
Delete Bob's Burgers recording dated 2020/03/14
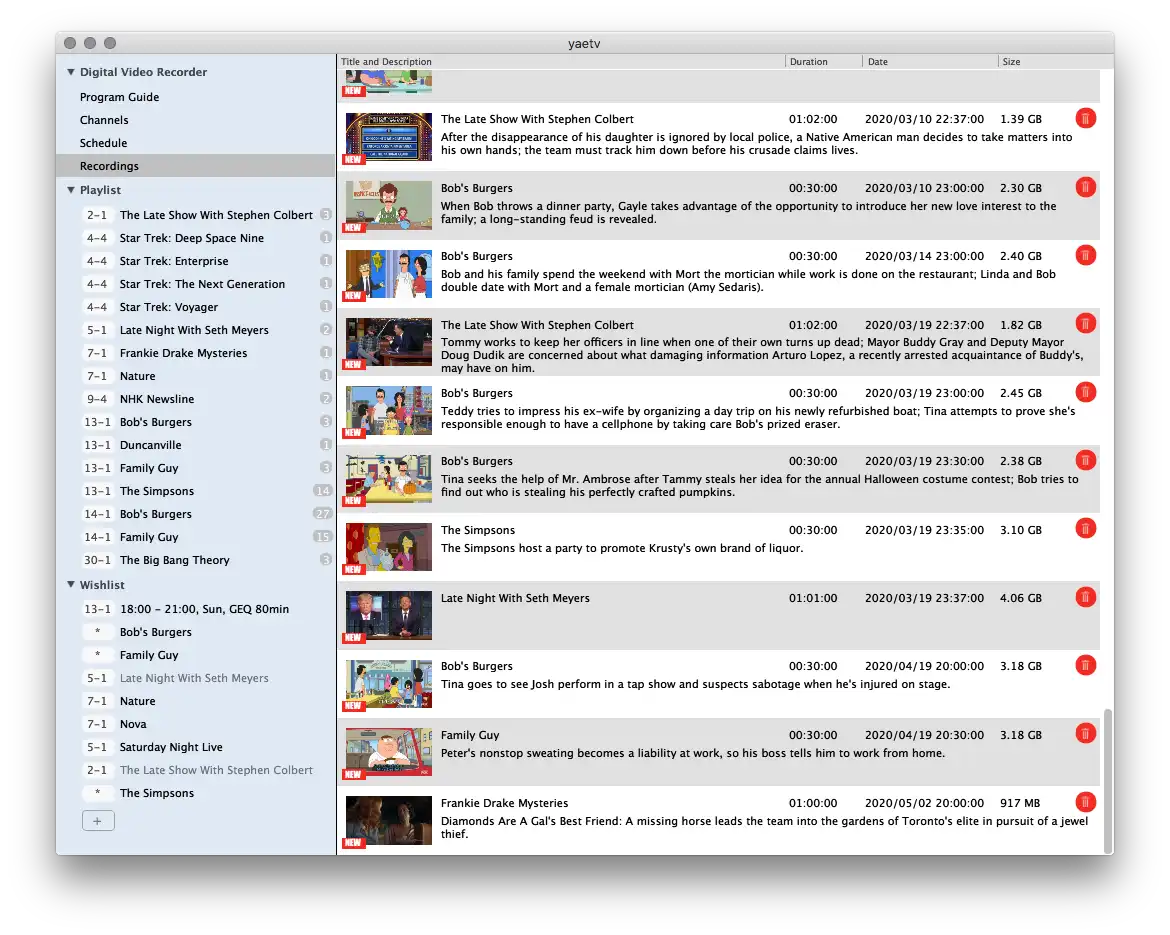1086,256
